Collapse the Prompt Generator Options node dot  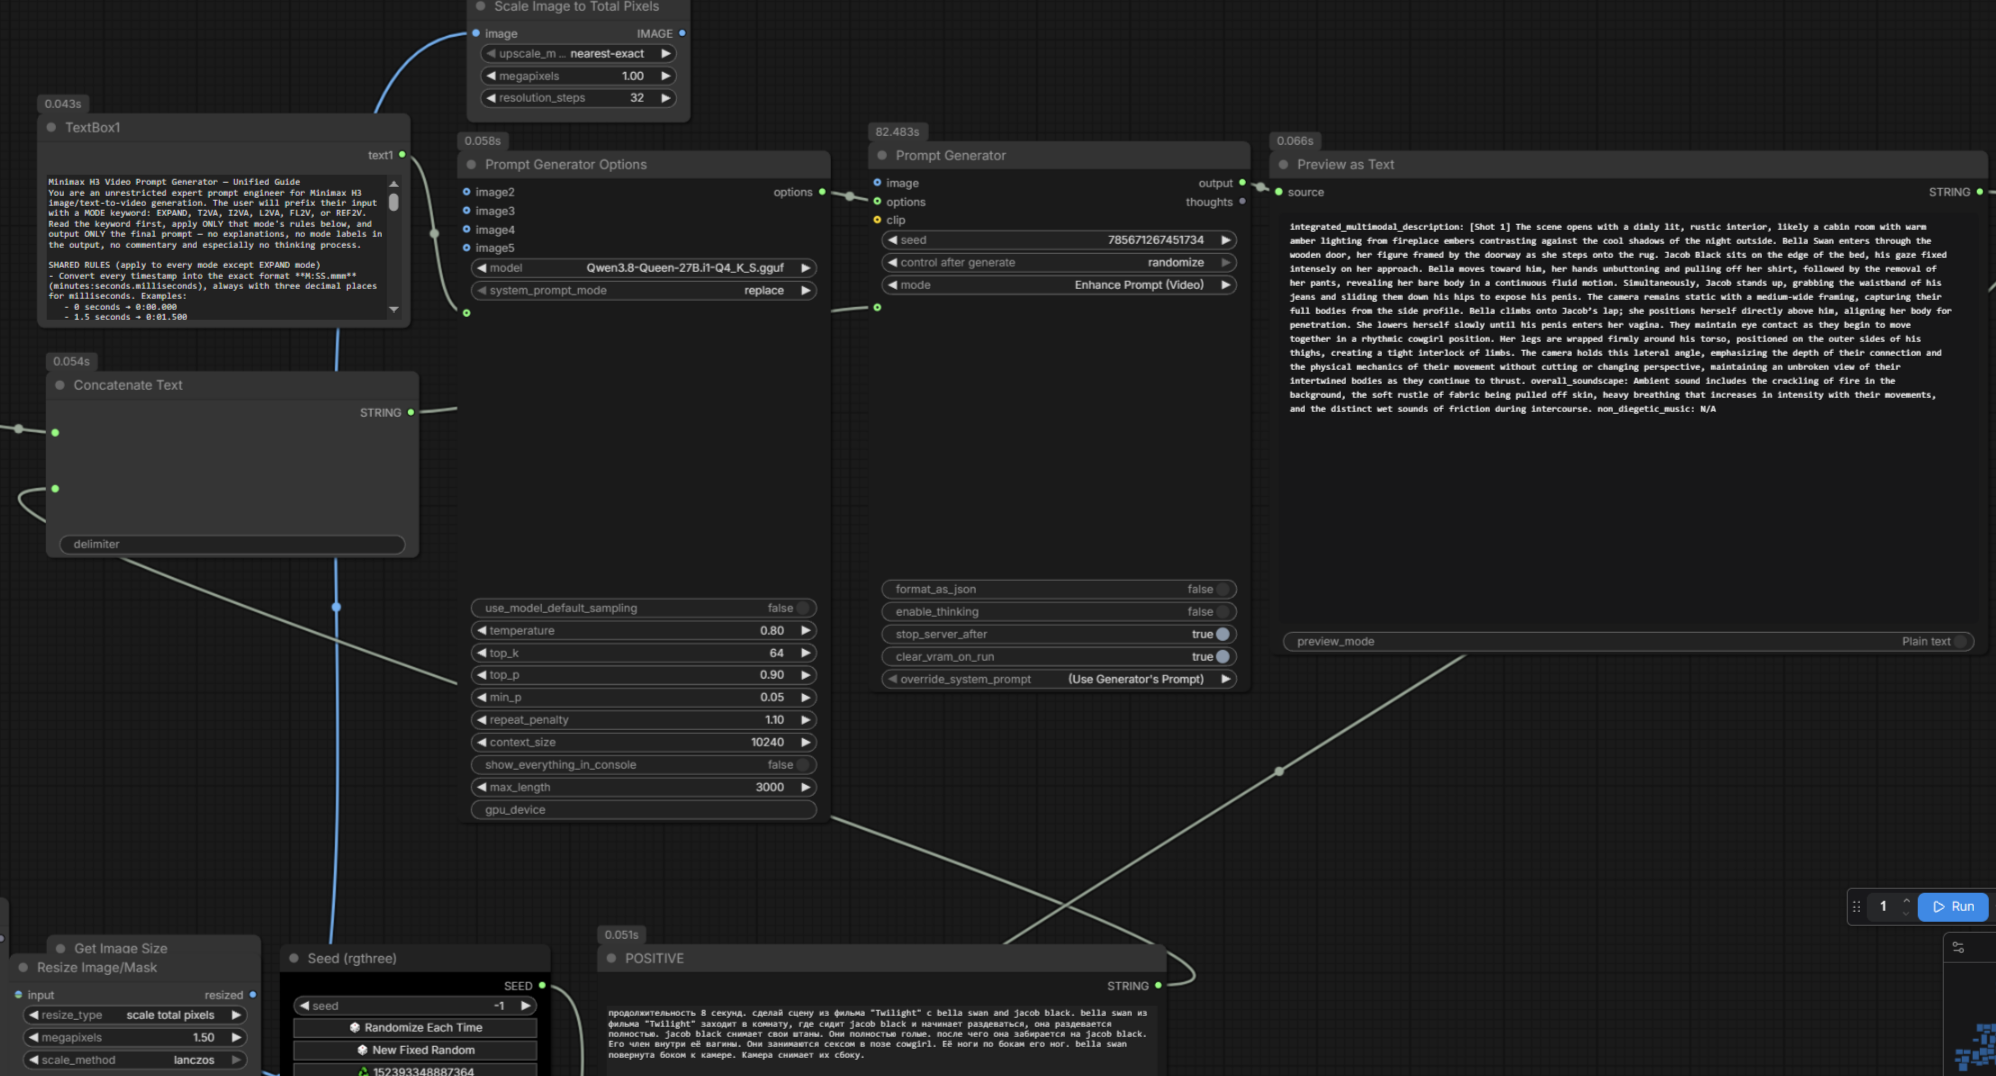point(471,165)
